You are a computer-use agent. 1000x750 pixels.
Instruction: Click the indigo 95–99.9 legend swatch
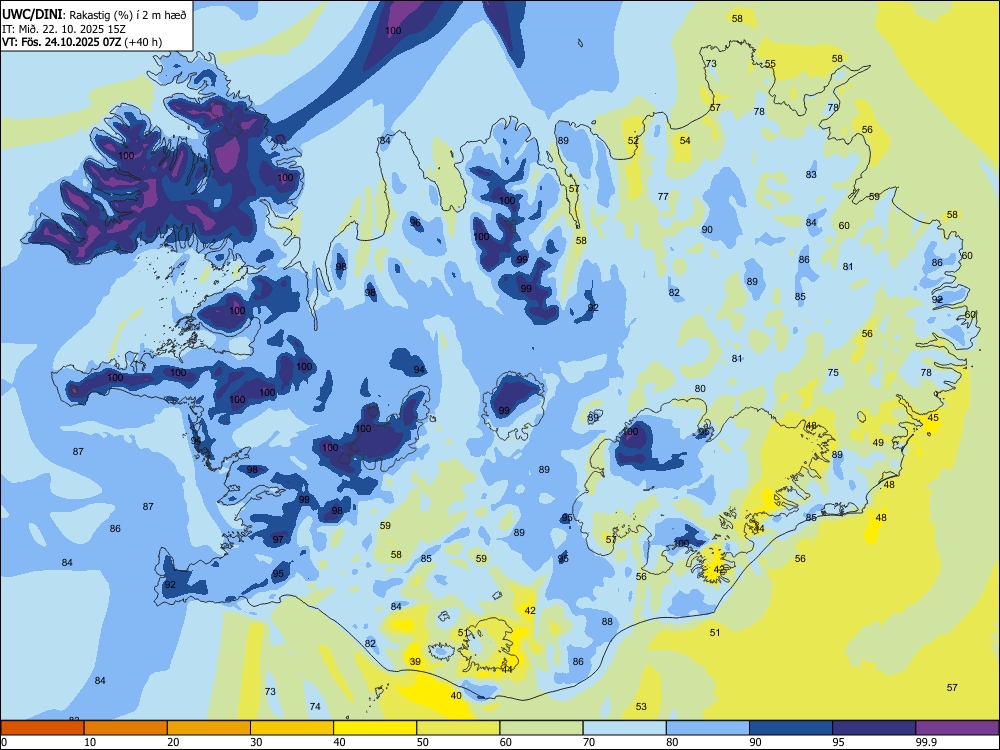(874, 728)
